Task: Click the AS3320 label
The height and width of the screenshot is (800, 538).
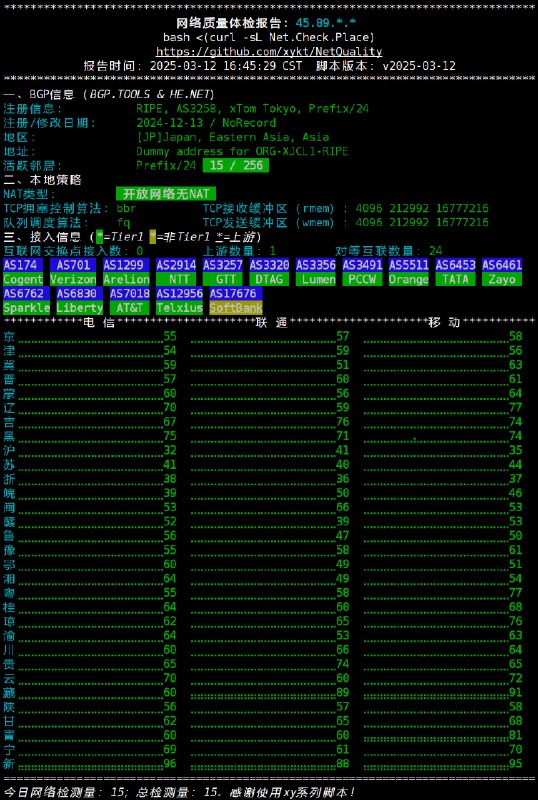Action: tap(270, 265)
